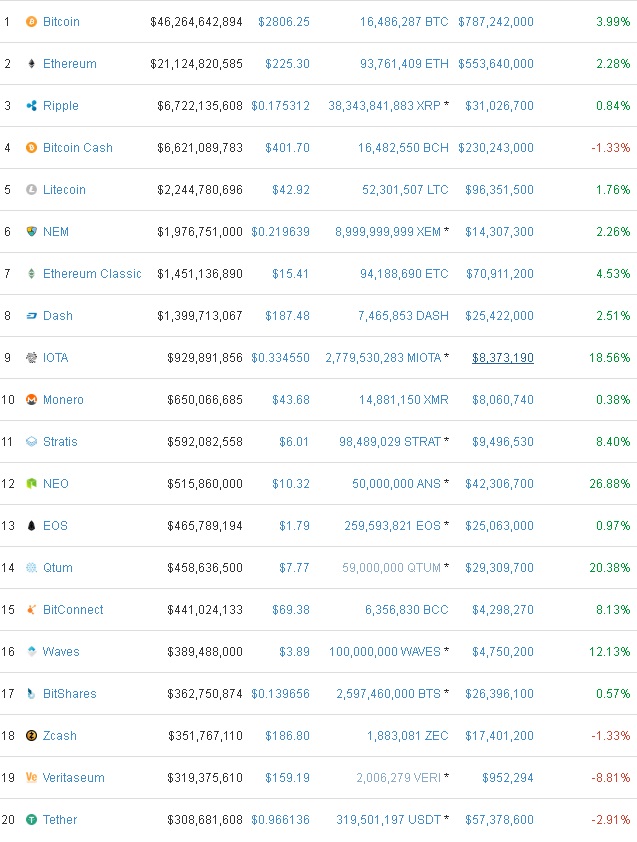The width and height of the screenshot is (637, 842).
Task: Open the Bitcoin name link
Action: point(61,21)
